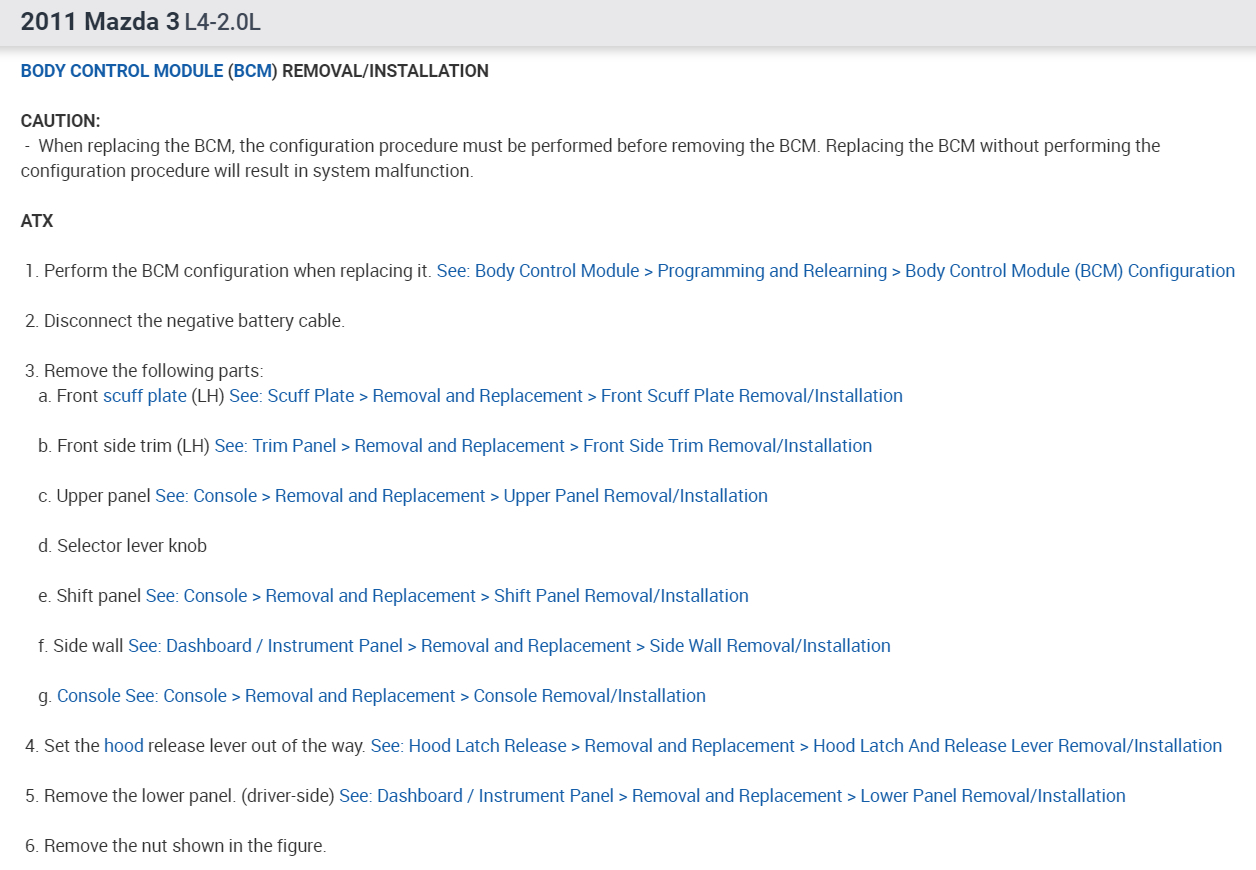Screen dimensions: 1256x870
Task: Follow the Lower Panel Removal/Installation link
Action: point(732,796)
